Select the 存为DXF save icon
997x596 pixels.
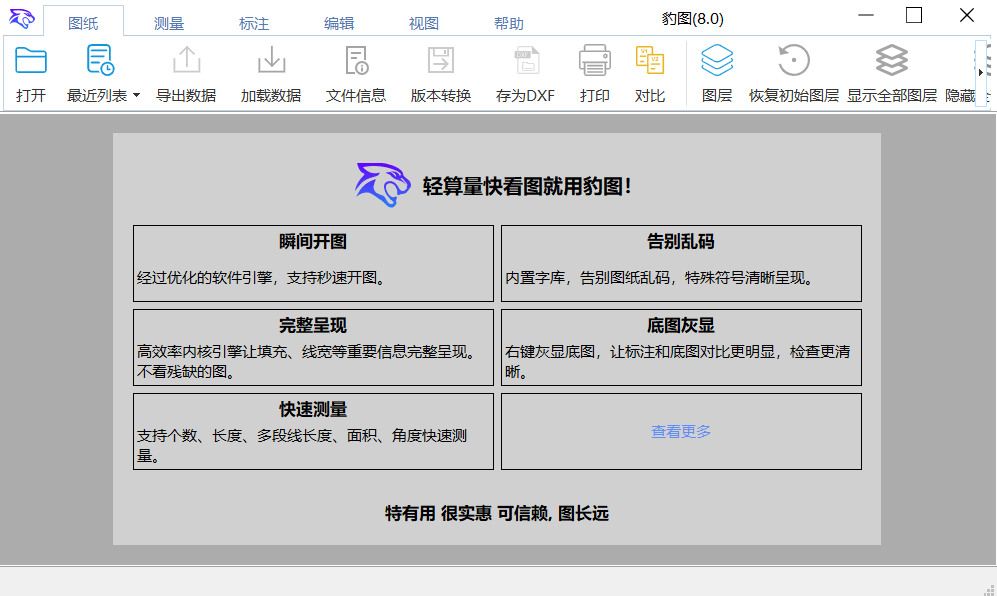(526, 60)
